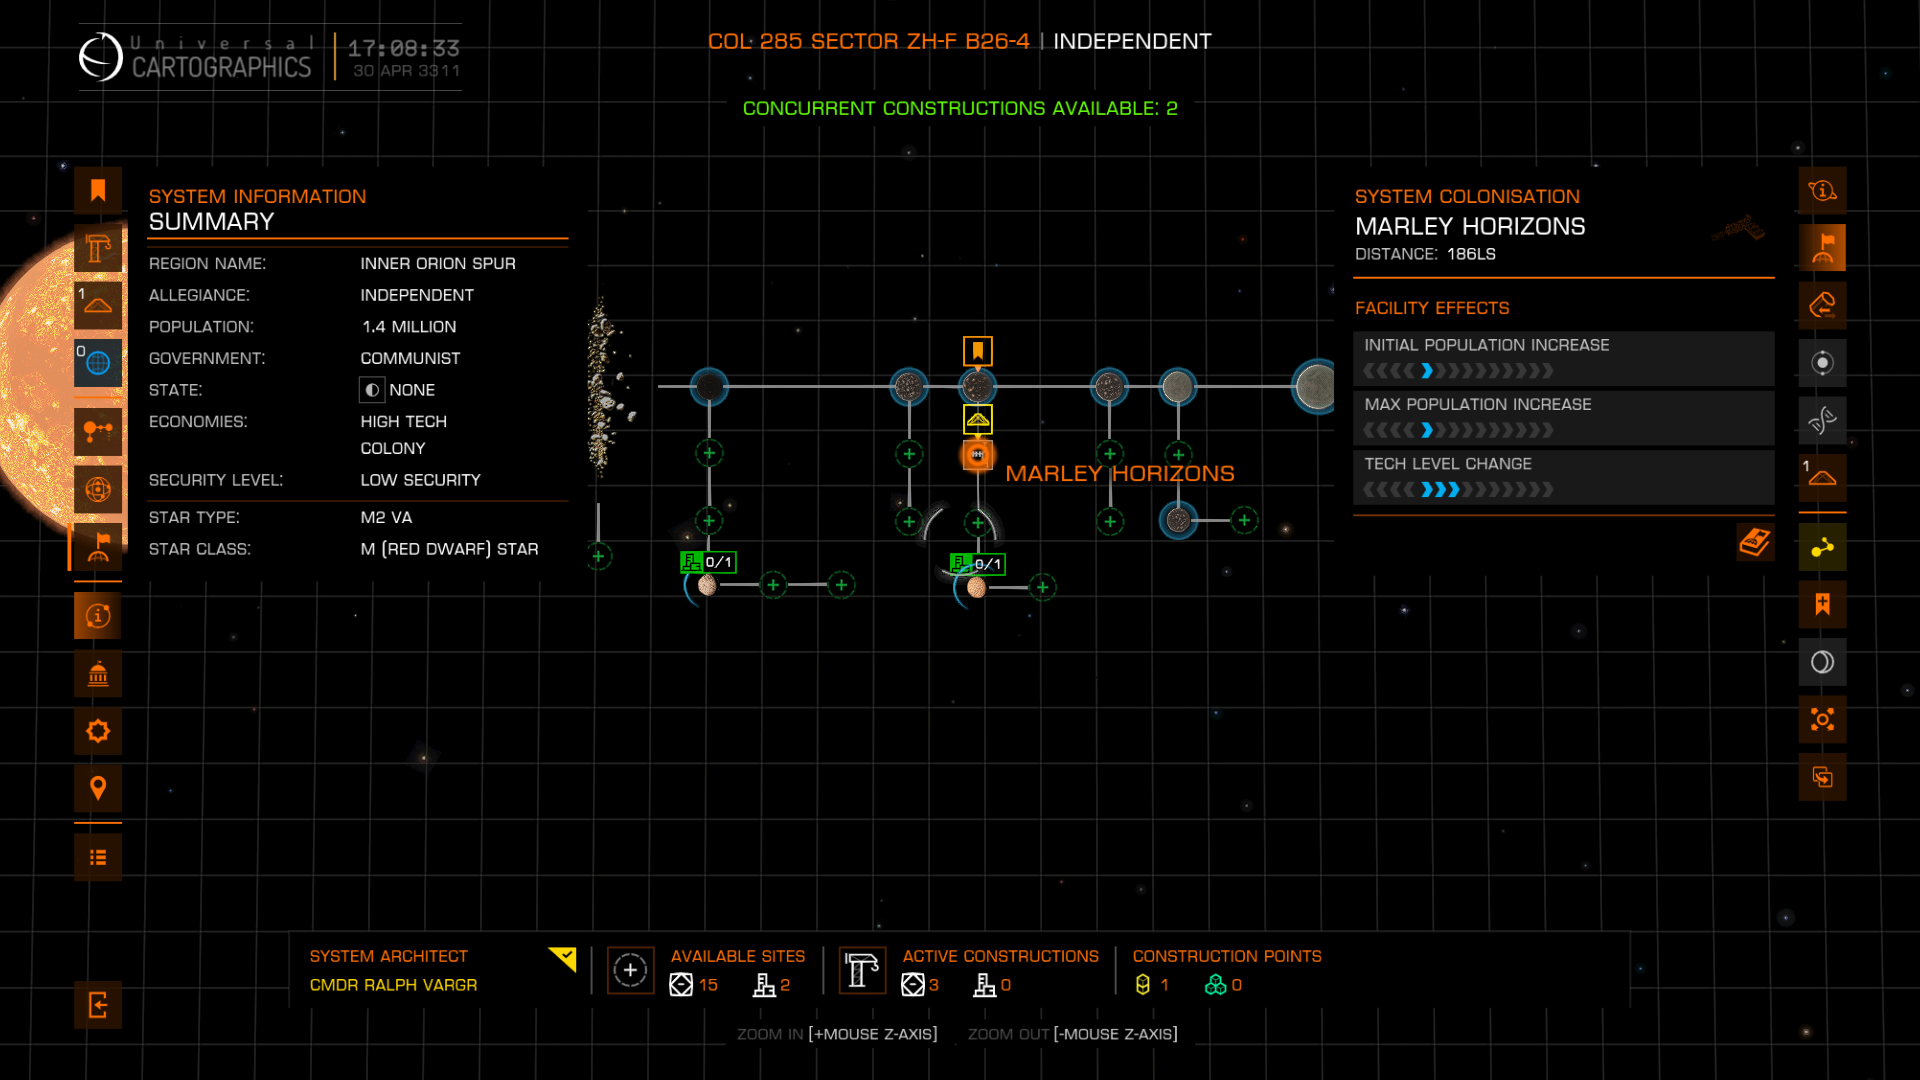Click the 'LOW SECURITY' security level value

tap(420, 480)
